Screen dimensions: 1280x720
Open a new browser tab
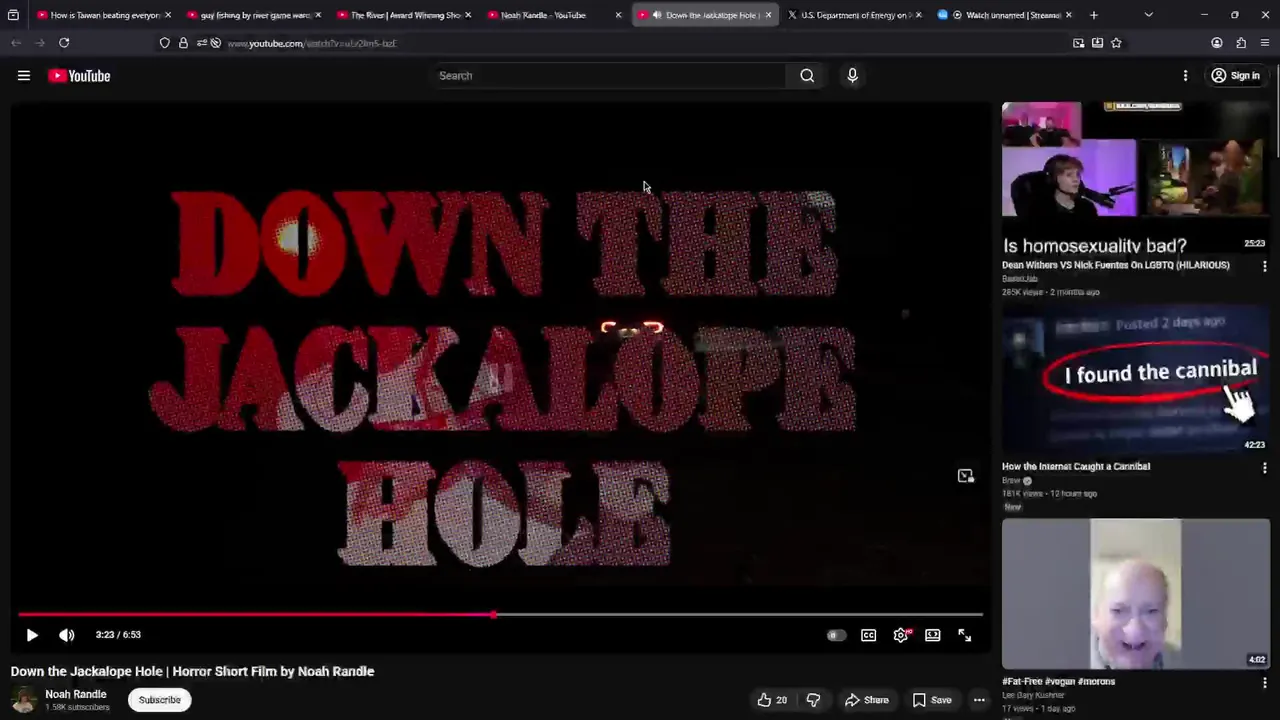point(1094,15)
